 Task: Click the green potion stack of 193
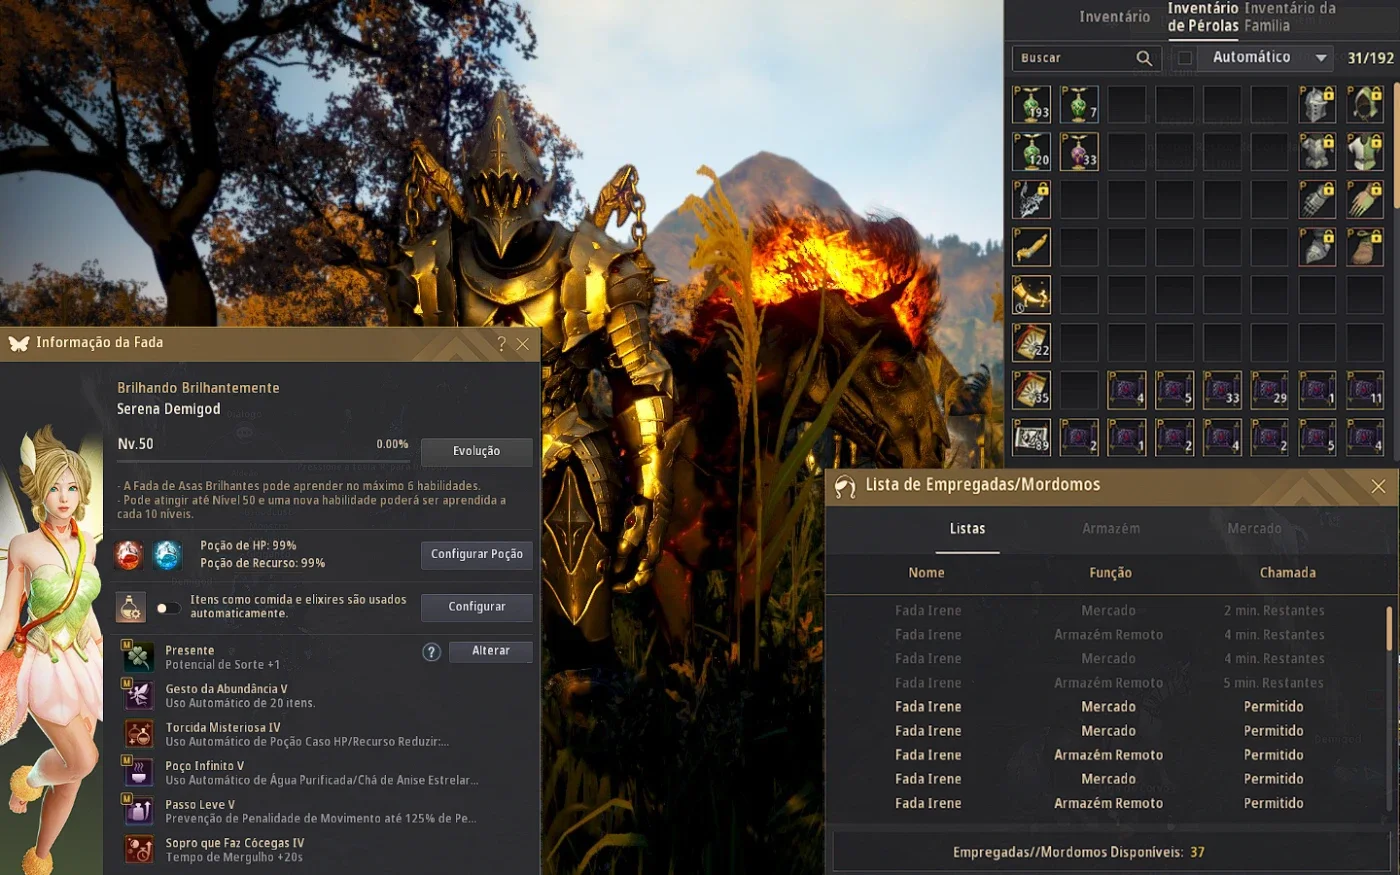point(1031,104)
